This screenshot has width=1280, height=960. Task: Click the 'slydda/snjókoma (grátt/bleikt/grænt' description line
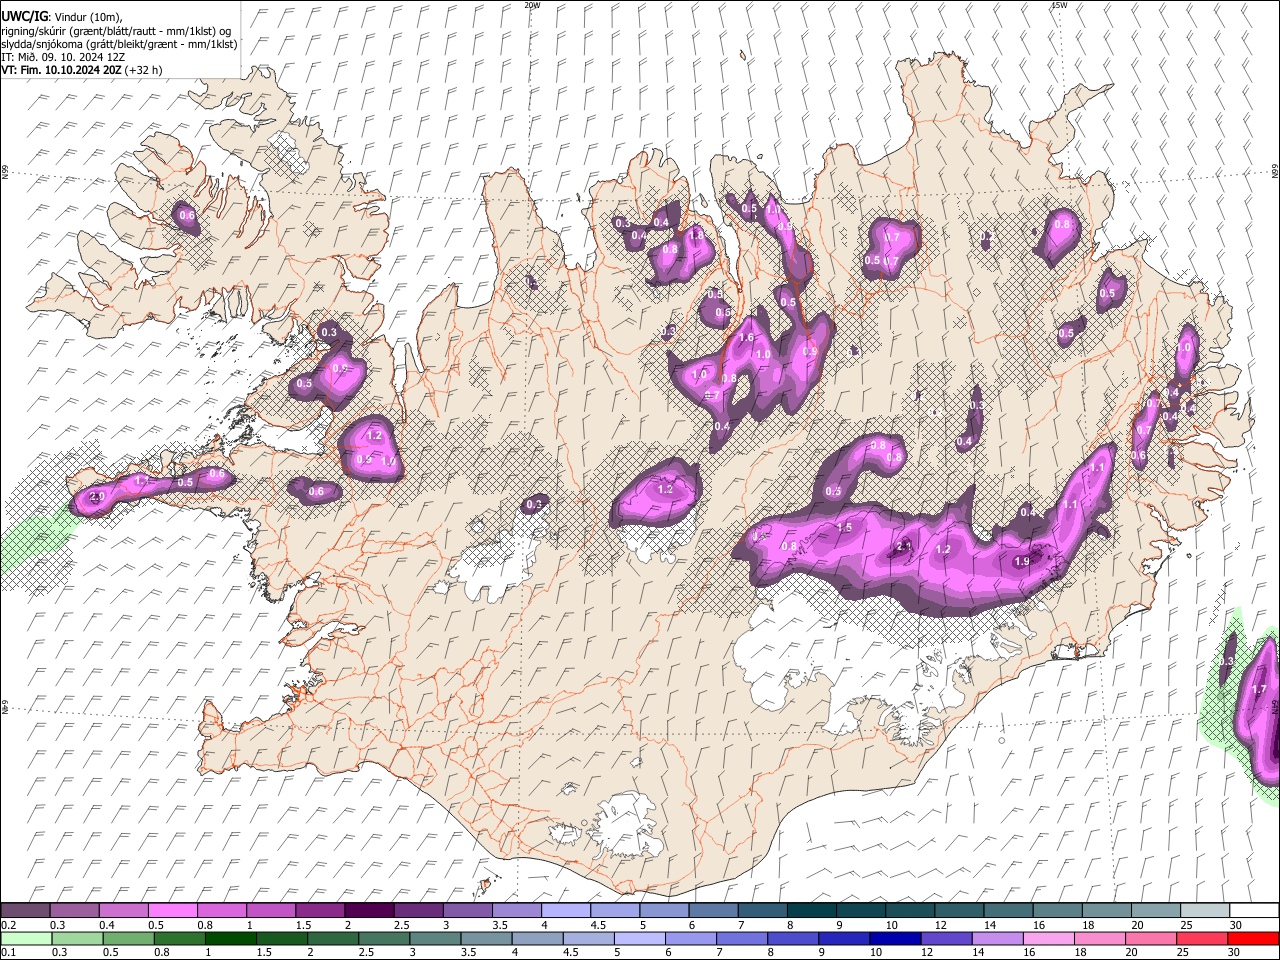click(x=119, y=44)
